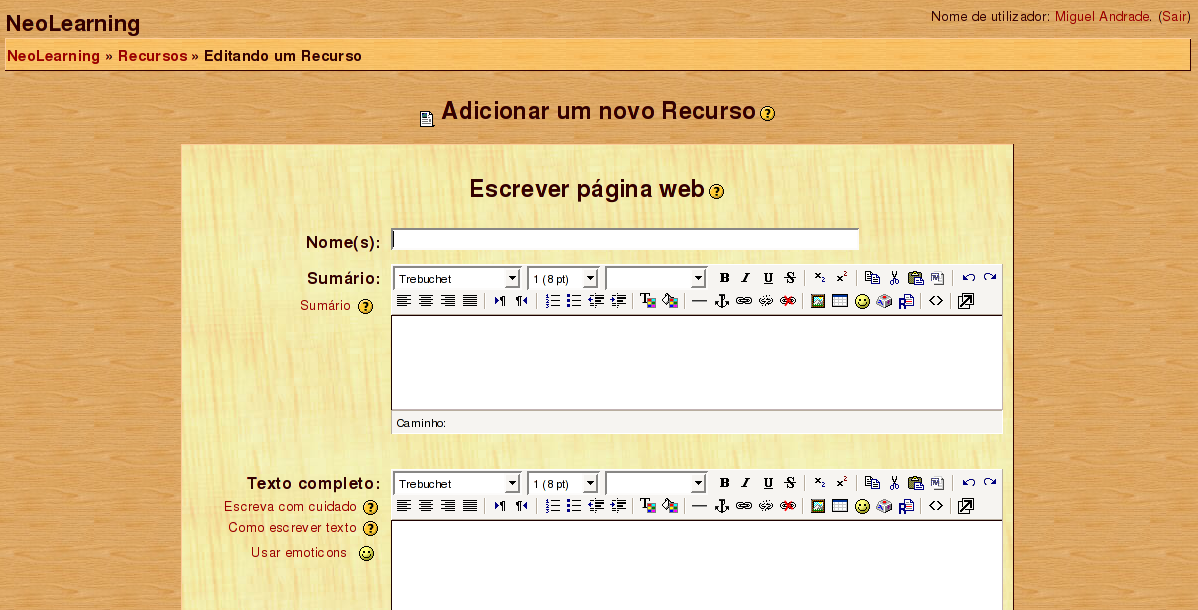
Task: Go to Recursos in the breadcrumb
Action: [152, 56]
